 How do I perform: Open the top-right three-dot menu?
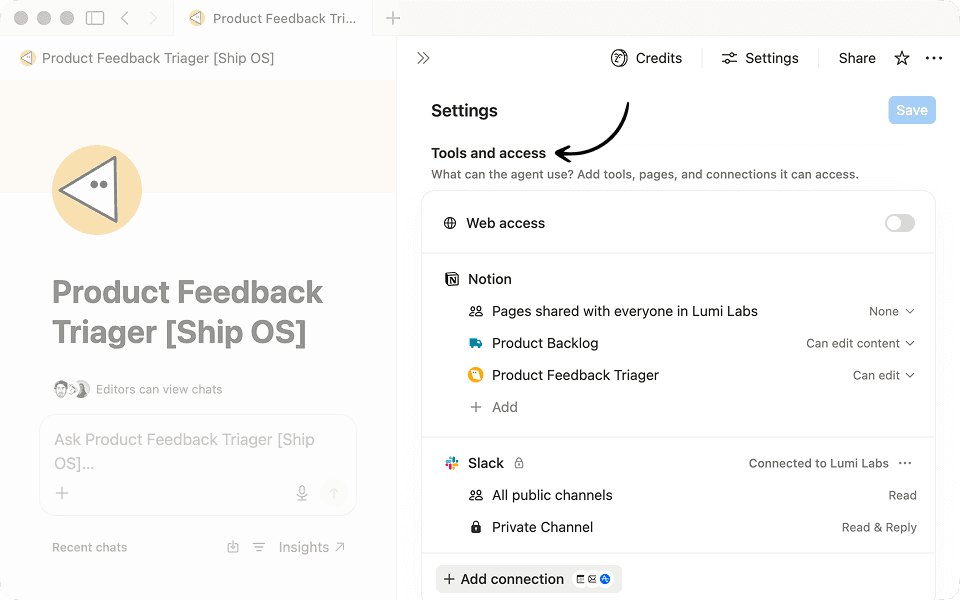tap(934, 58)
